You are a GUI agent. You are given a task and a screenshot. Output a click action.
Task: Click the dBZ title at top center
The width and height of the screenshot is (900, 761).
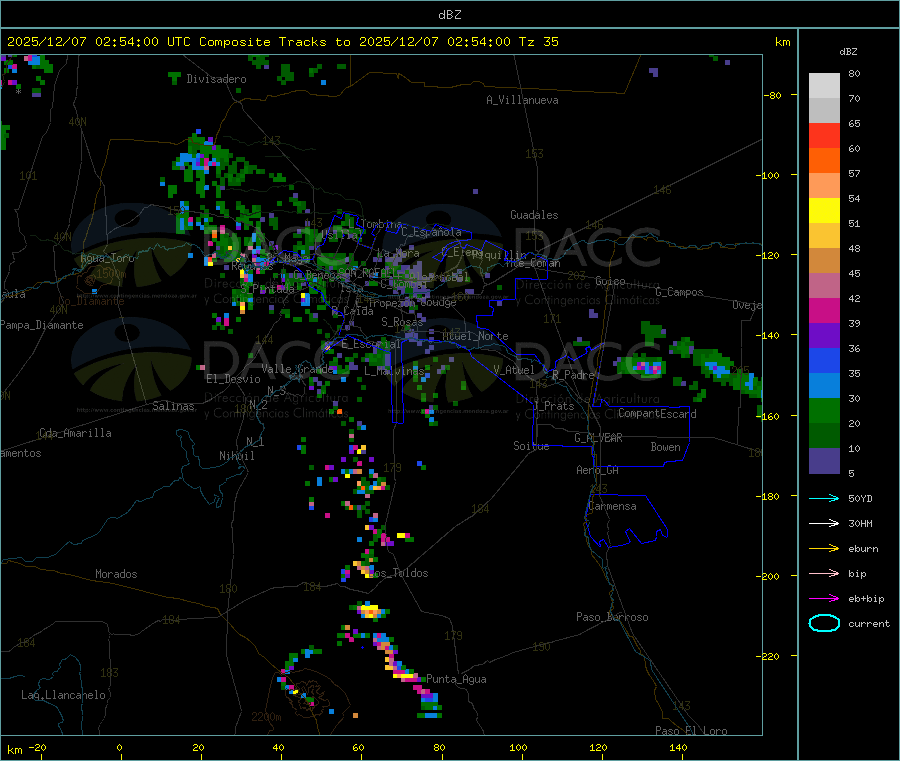click(x=449, y=15)
